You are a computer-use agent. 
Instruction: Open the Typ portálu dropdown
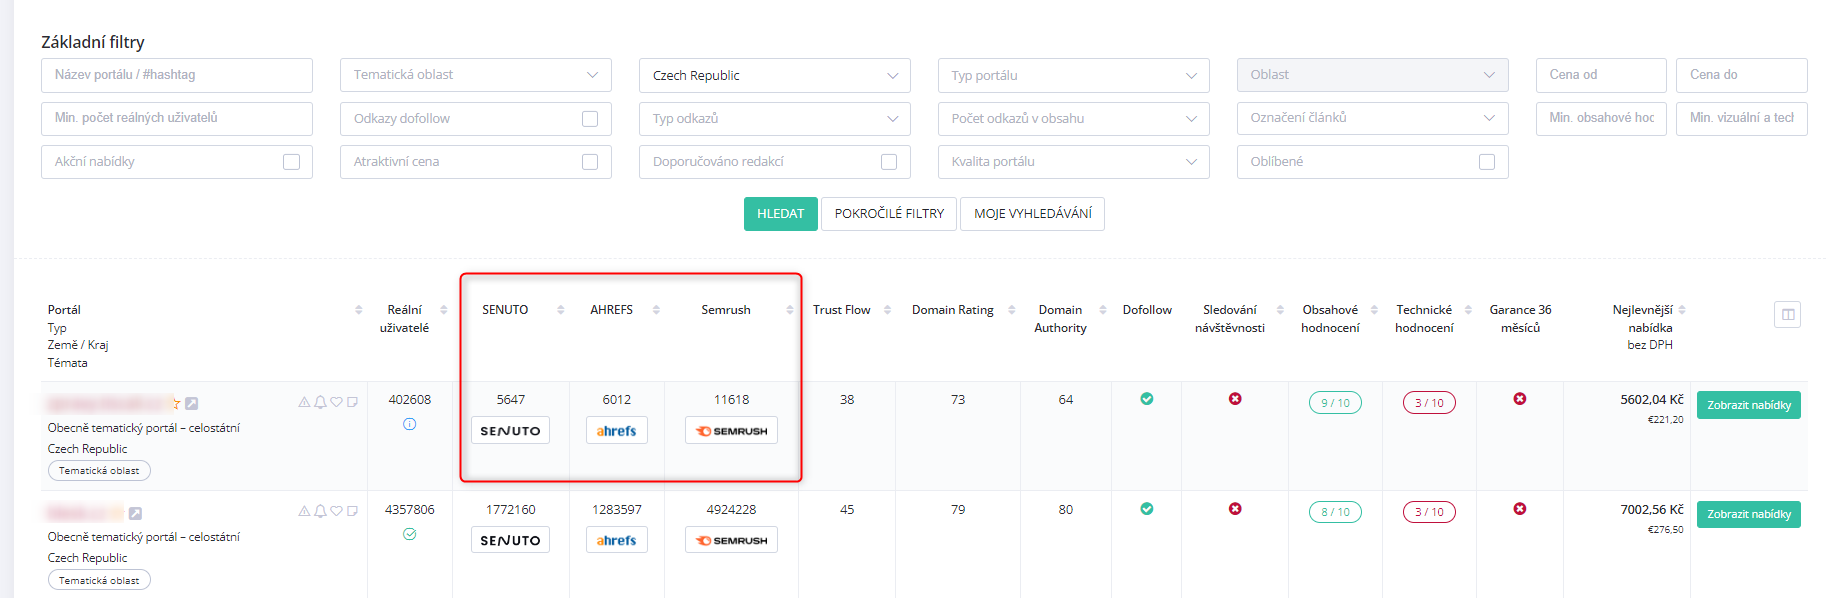click(1074, 75)
